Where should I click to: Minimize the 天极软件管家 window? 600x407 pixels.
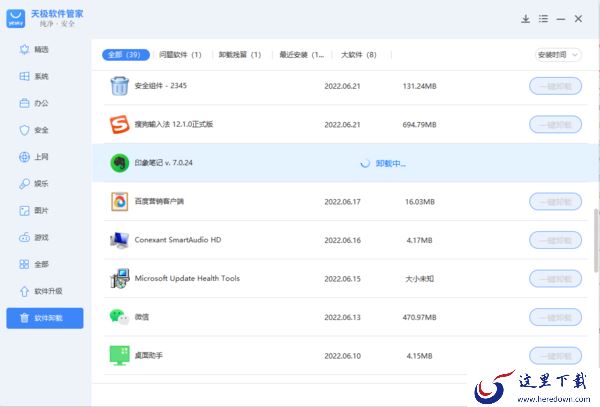click(x=561, y=19)
